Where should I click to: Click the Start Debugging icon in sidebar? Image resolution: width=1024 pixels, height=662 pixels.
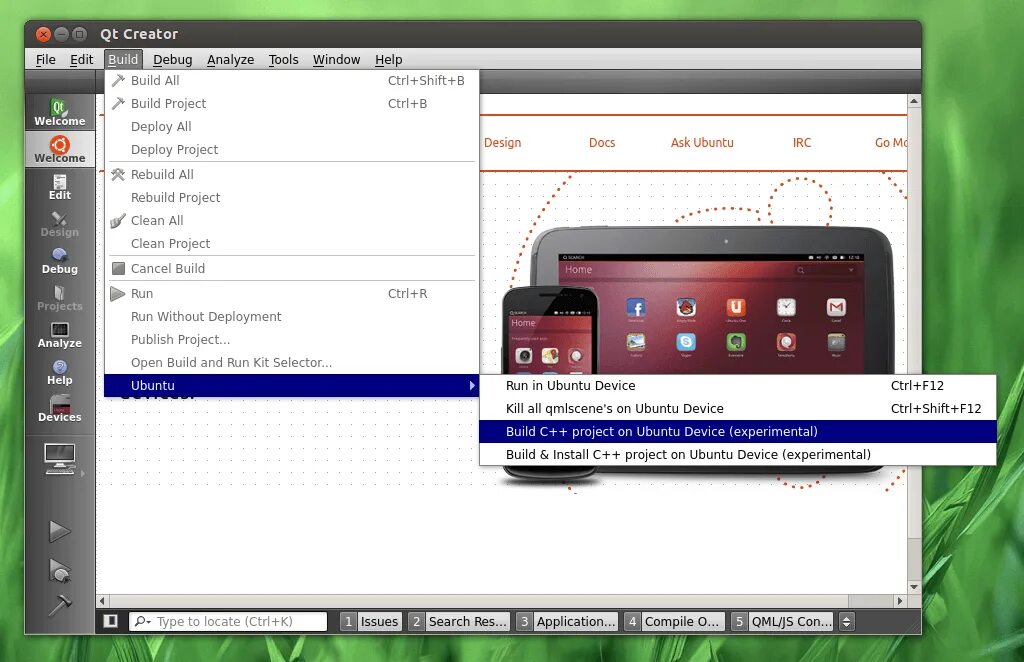click(59, 570)
